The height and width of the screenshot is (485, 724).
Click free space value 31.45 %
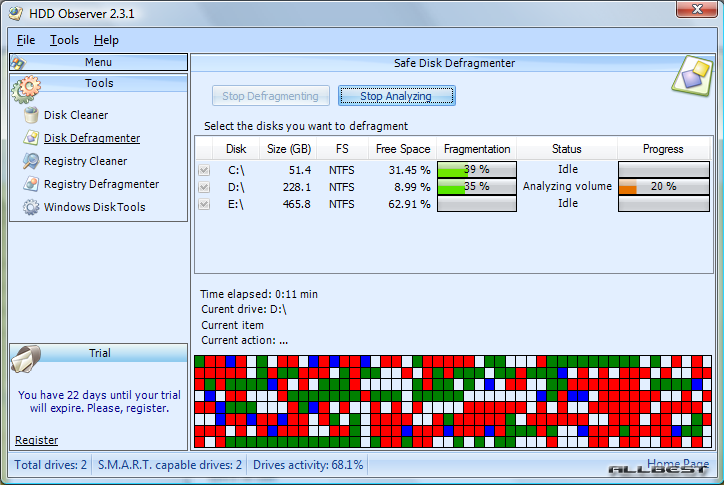[x=409, y=170]
